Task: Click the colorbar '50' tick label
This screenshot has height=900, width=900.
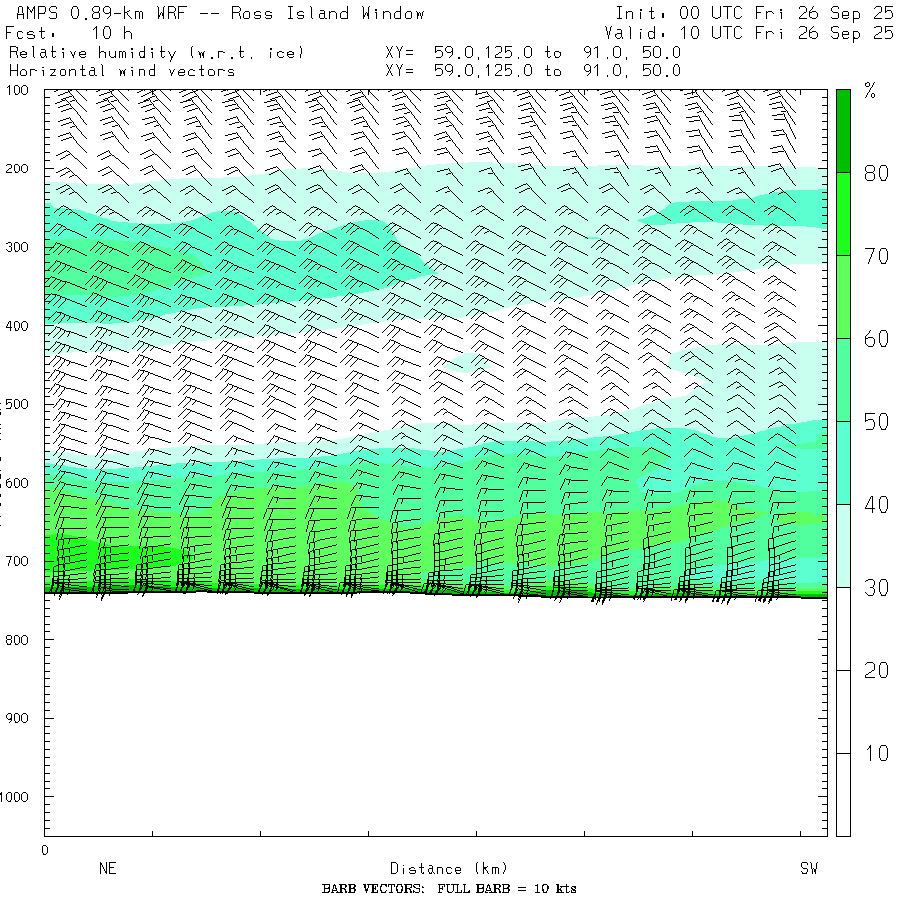Action: tap(876, 422)
